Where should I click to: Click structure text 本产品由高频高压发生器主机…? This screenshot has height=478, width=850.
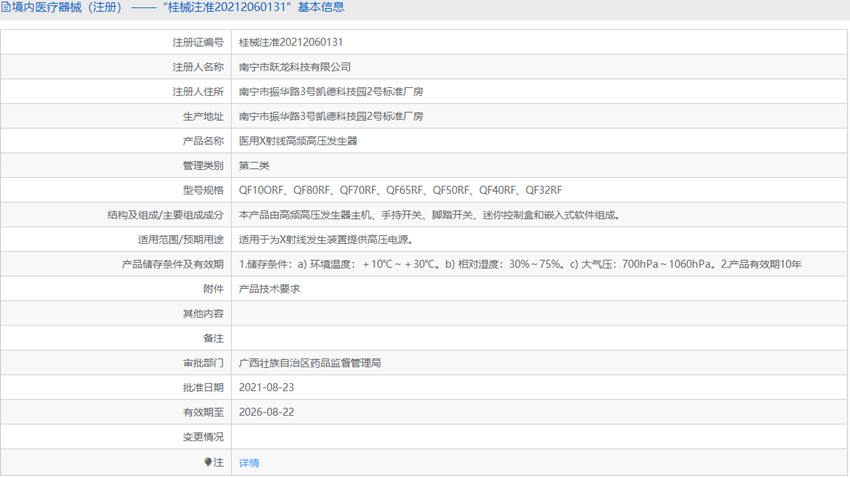pyautogui.click(x=429, y=215)
